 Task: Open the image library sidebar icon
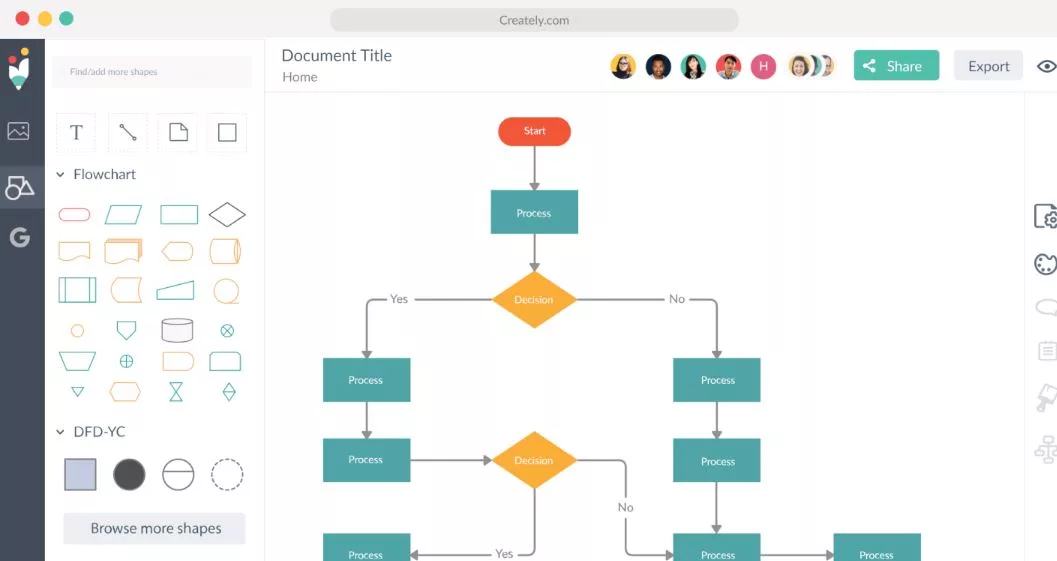tap(18, 130)
